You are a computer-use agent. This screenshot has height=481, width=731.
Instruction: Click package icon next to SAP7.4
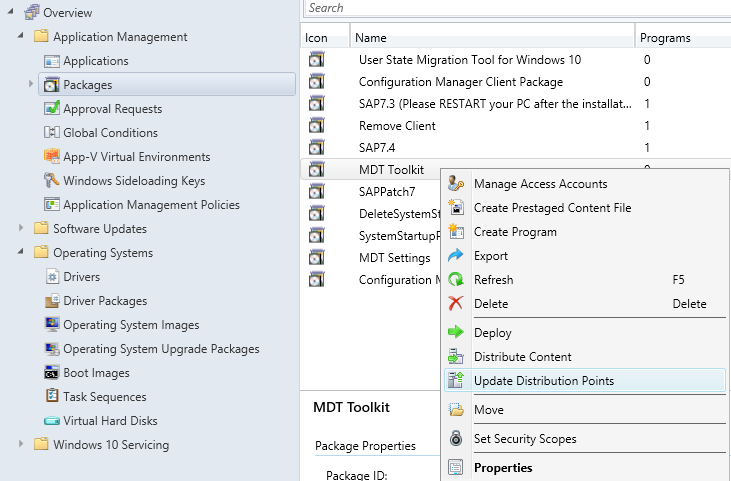point(316,148)
